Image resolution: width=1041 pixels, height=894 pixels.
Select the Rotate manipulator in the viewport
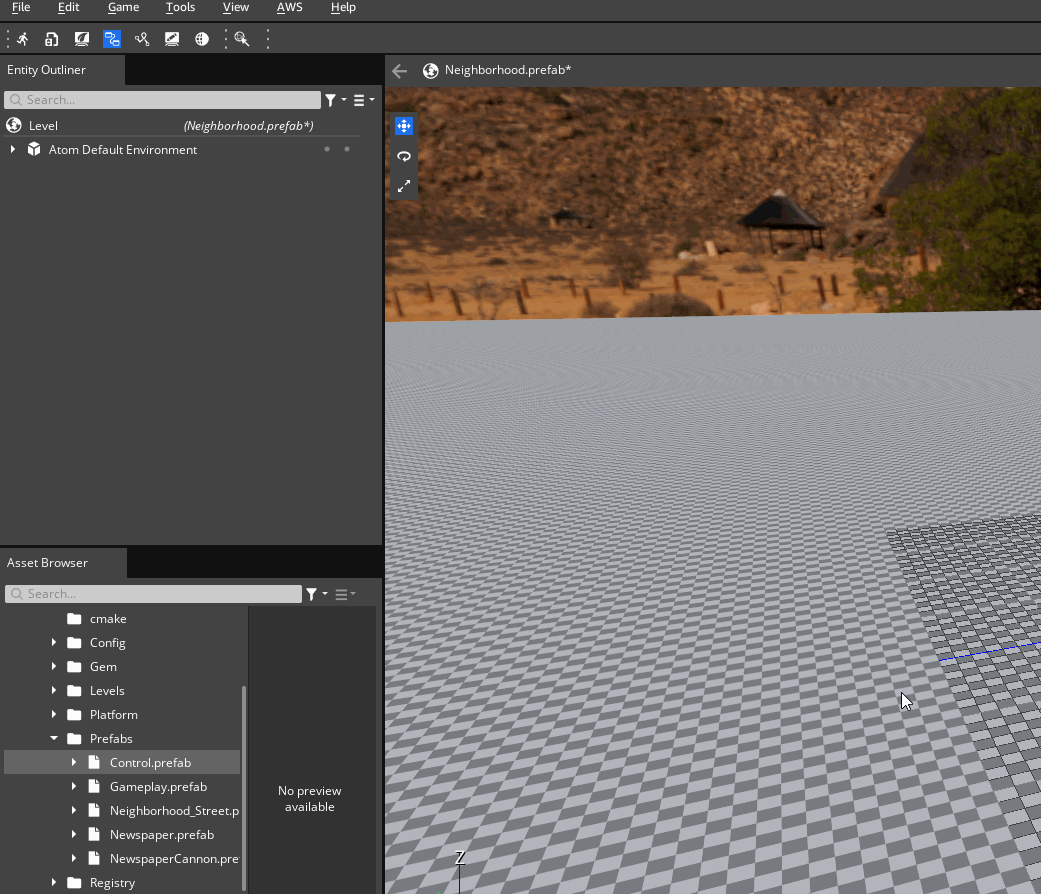[x=404, y=157]
